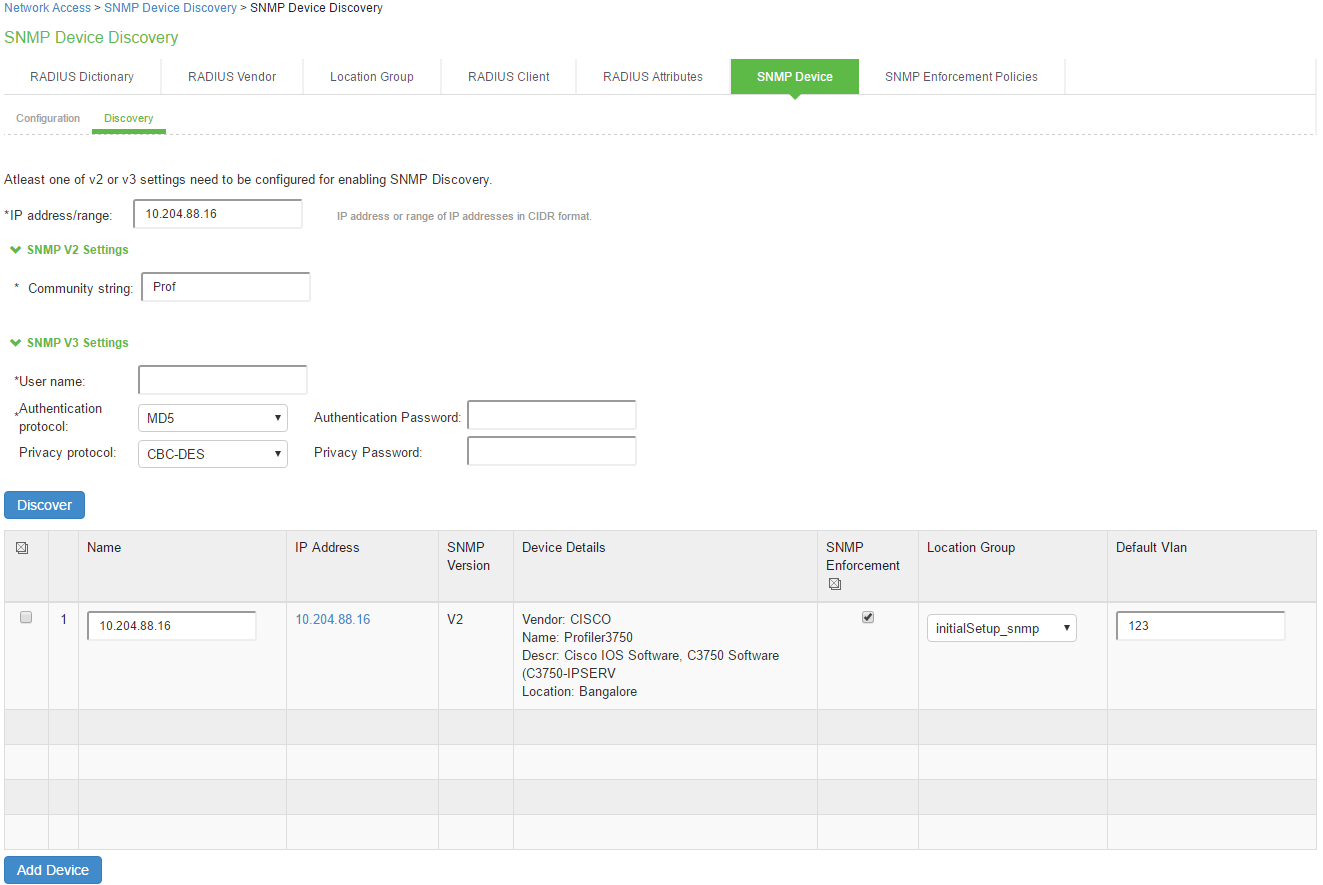This screenshot has height=885, width=1323.
Task: Follow Network Access breadcrumb link
Action: click(x=48, y=8)
